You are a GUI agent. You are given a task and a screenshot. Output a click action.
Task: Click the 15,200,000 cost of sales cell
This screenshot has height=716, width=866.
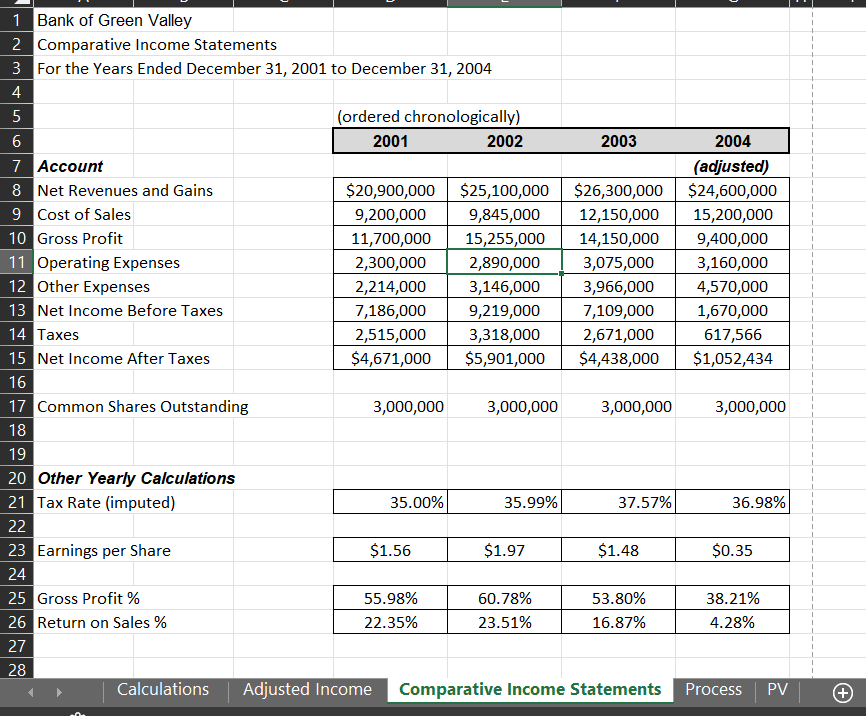[x=732, y=214]
